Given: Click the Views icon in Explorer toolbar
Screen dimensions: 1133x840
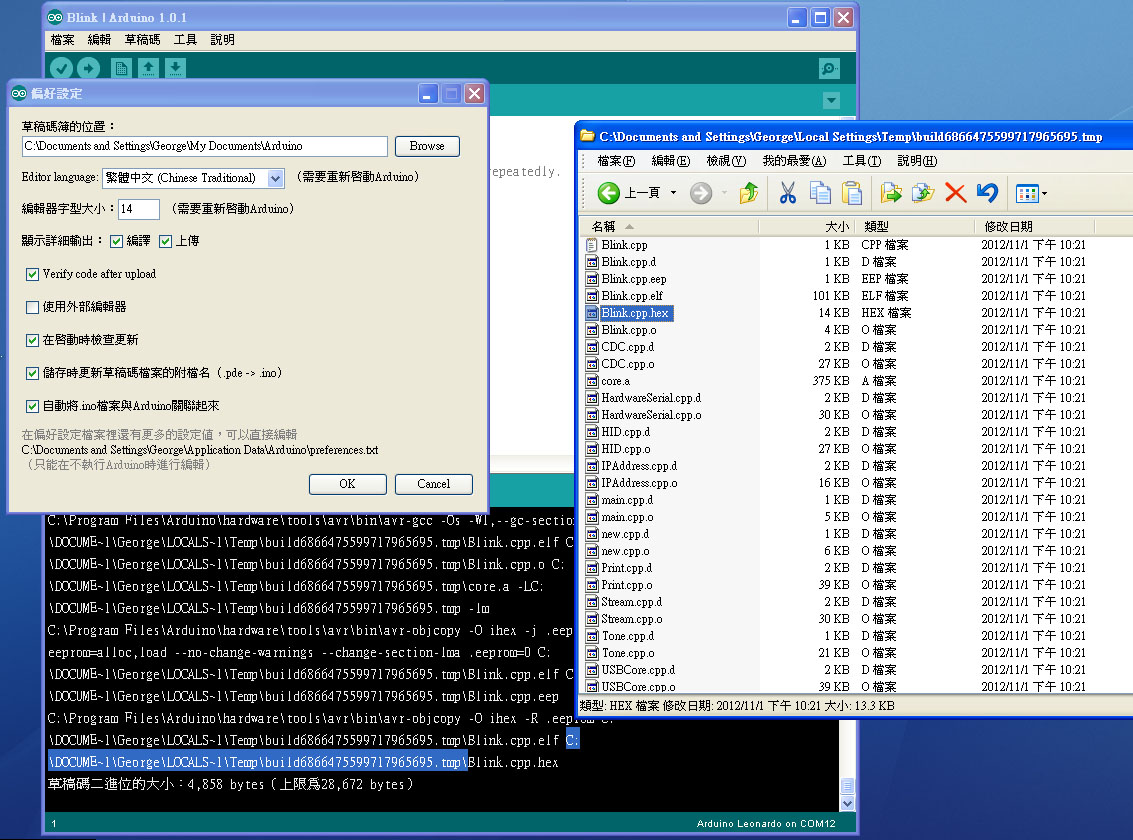Looking at the screenshot, I should pyautogui.click(x=1027, y=194).
